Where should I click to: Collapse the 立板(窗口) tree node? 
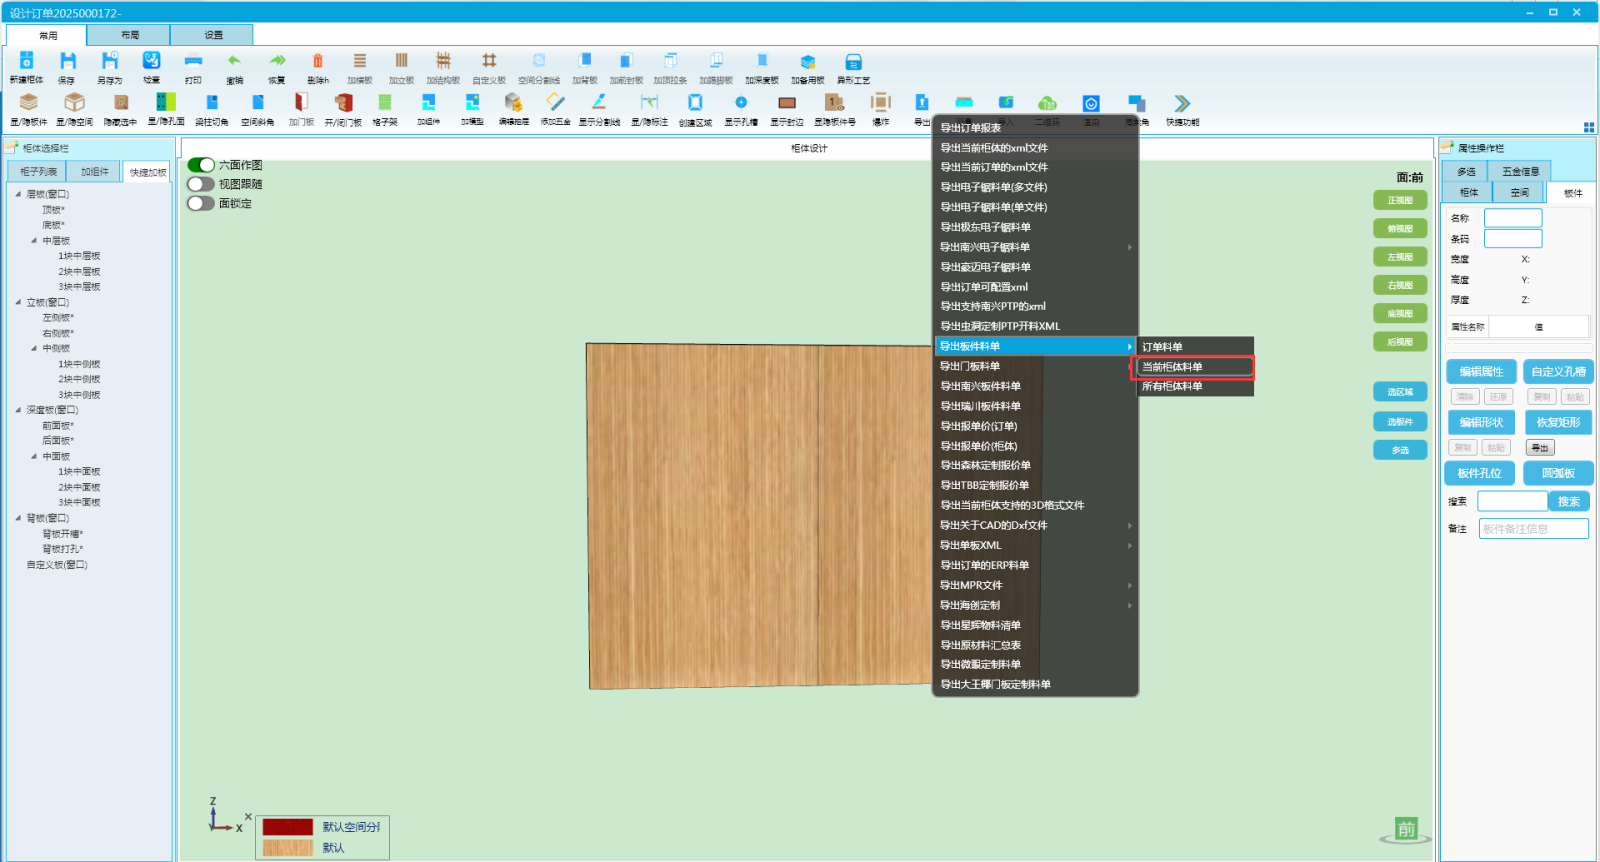tap(18, 302)
